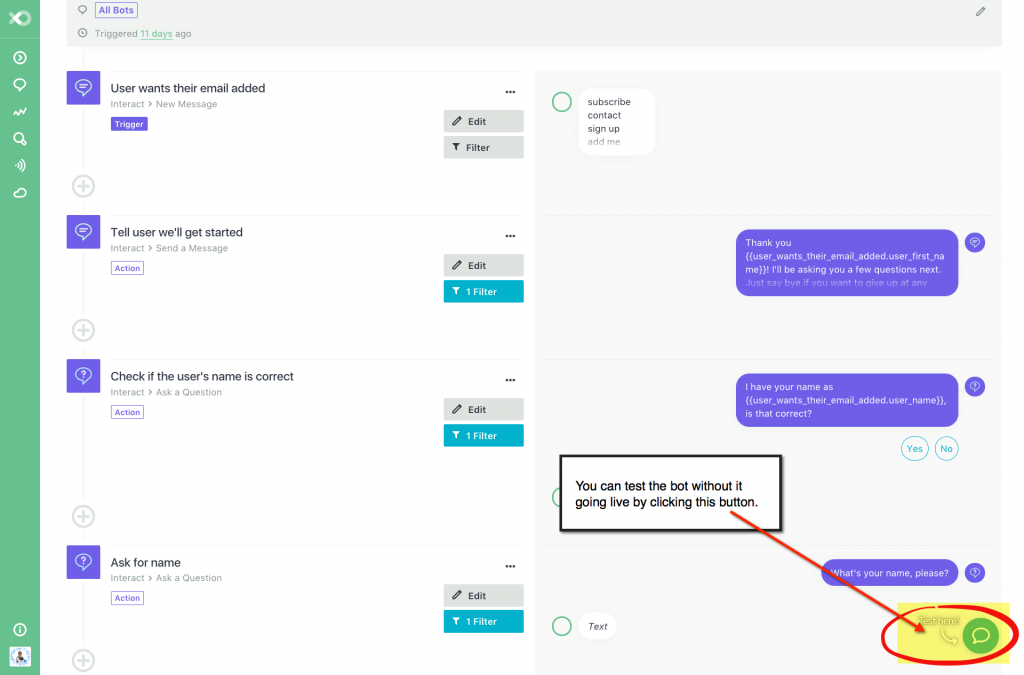This screenshot has height=675, width=1024.
Task: Select the search icon in left sidebar
Action: [20, 139]
